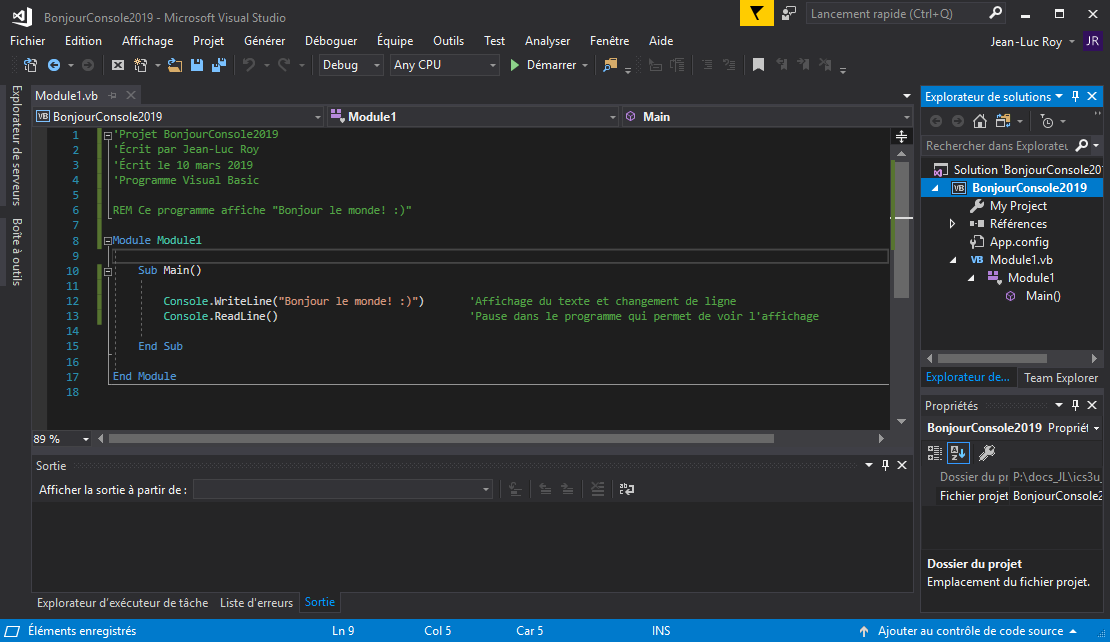Open the Any CPU platform dropdown
This screenshot has height=642, width=1110.
point(445,65)
